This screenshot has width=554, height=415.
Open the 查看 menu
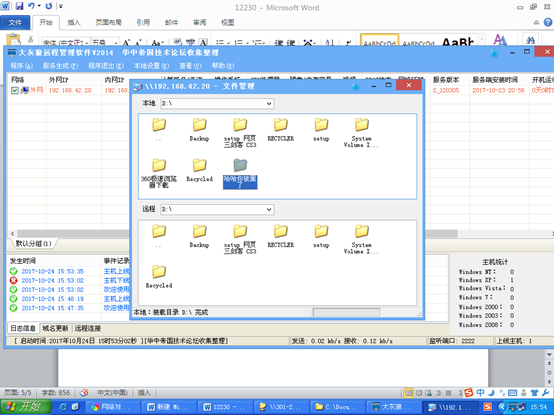point(190,66)
